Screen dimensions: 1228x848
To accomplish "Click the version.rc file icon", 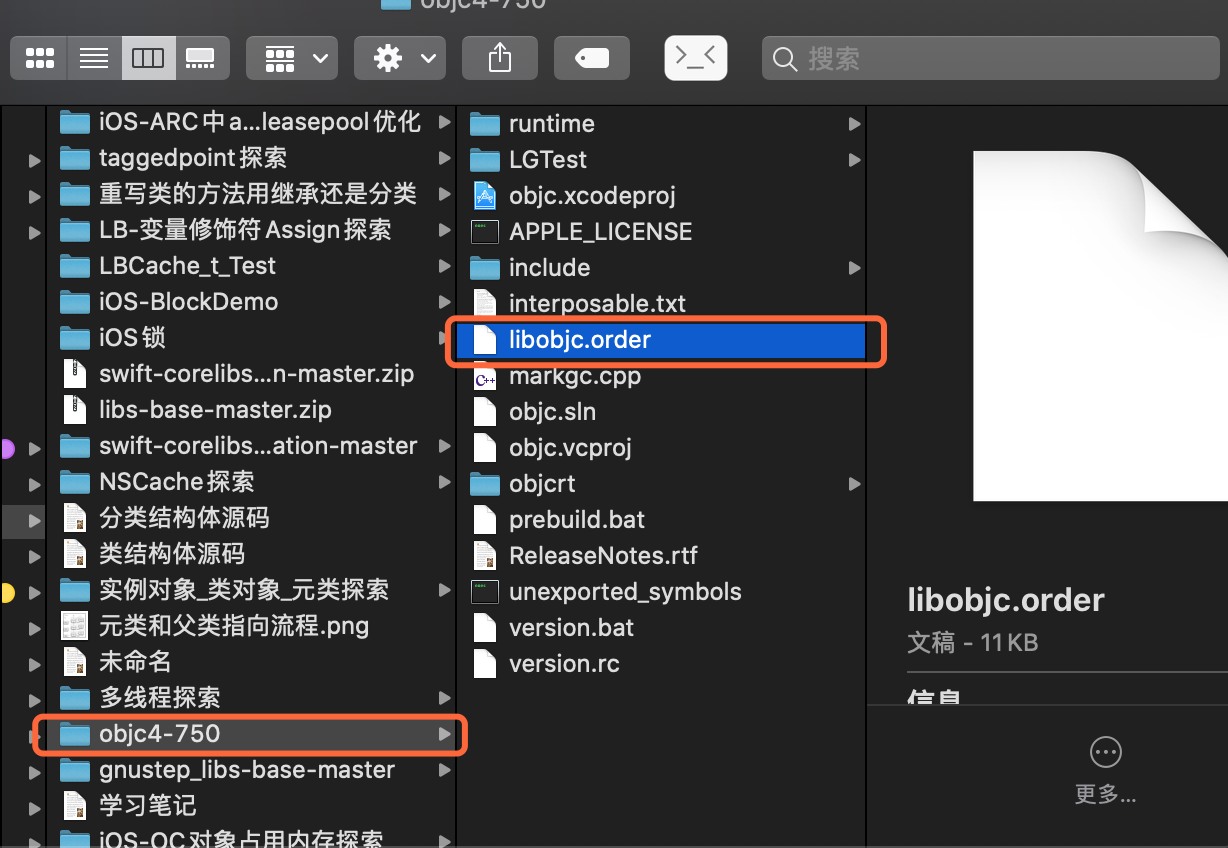I will (x=485, y=664).
